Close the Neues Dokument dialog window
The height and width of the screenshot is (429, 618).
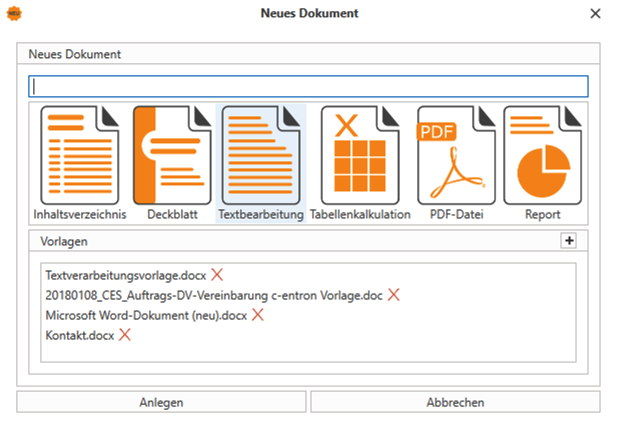click(595, 14)
